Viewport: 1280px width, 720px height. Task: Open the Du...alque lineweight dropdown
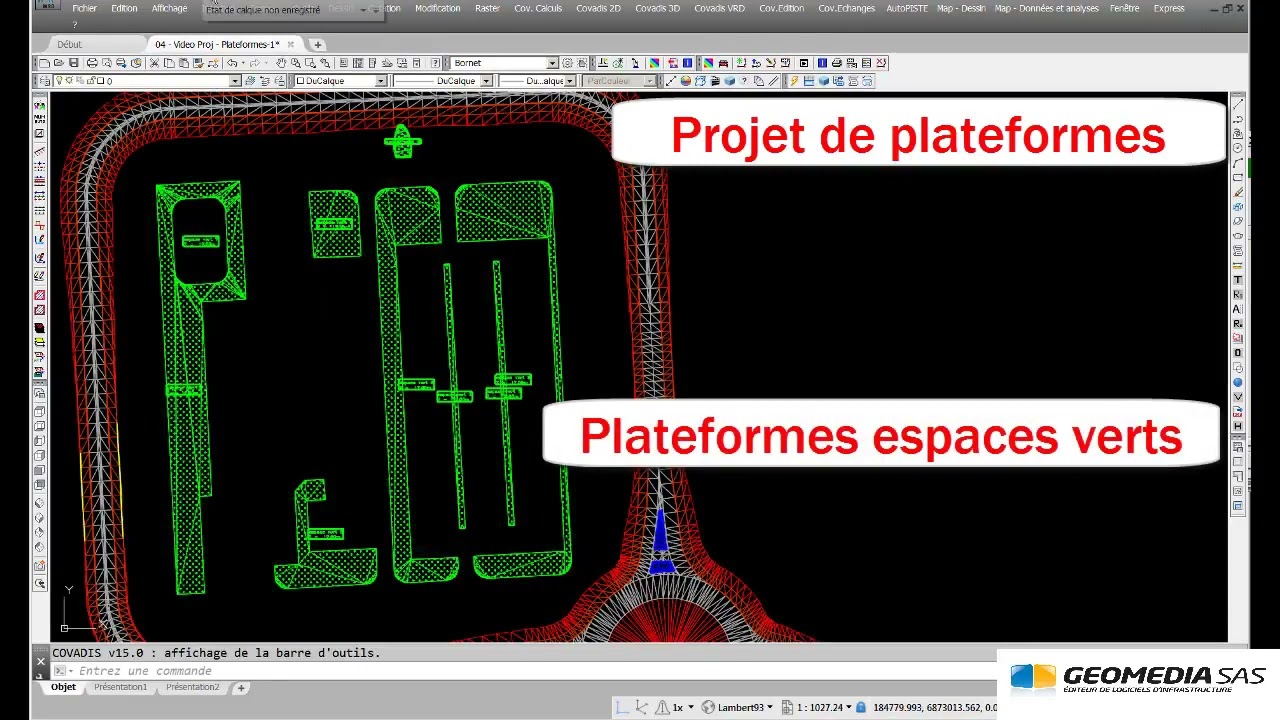click(570, 80)
